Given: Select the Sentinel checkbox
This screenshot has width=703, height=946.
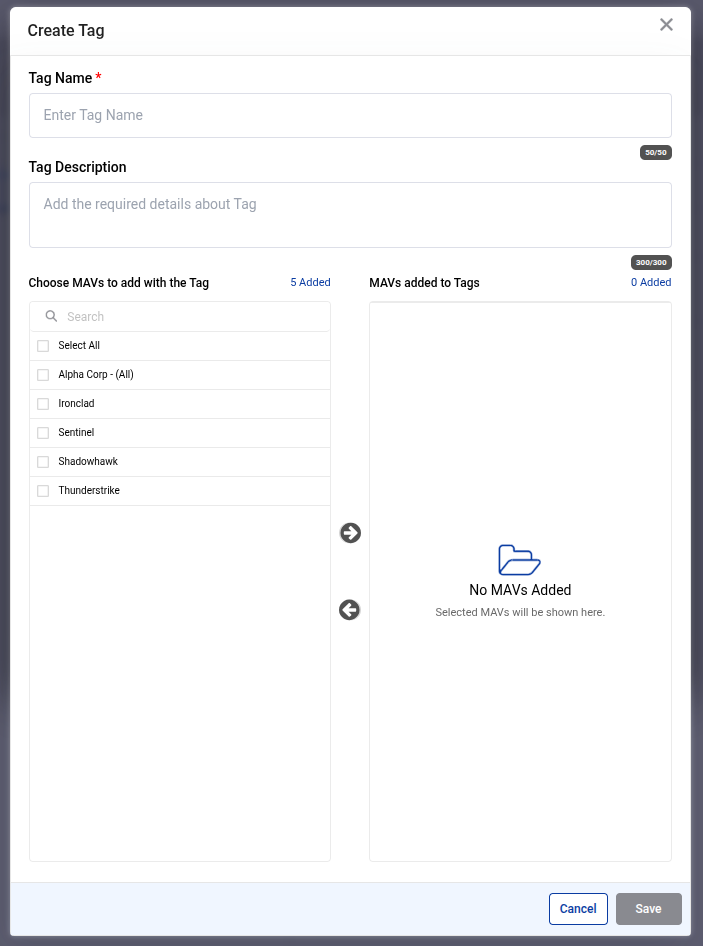Looking at the screenshot, I should click(43, 433).
